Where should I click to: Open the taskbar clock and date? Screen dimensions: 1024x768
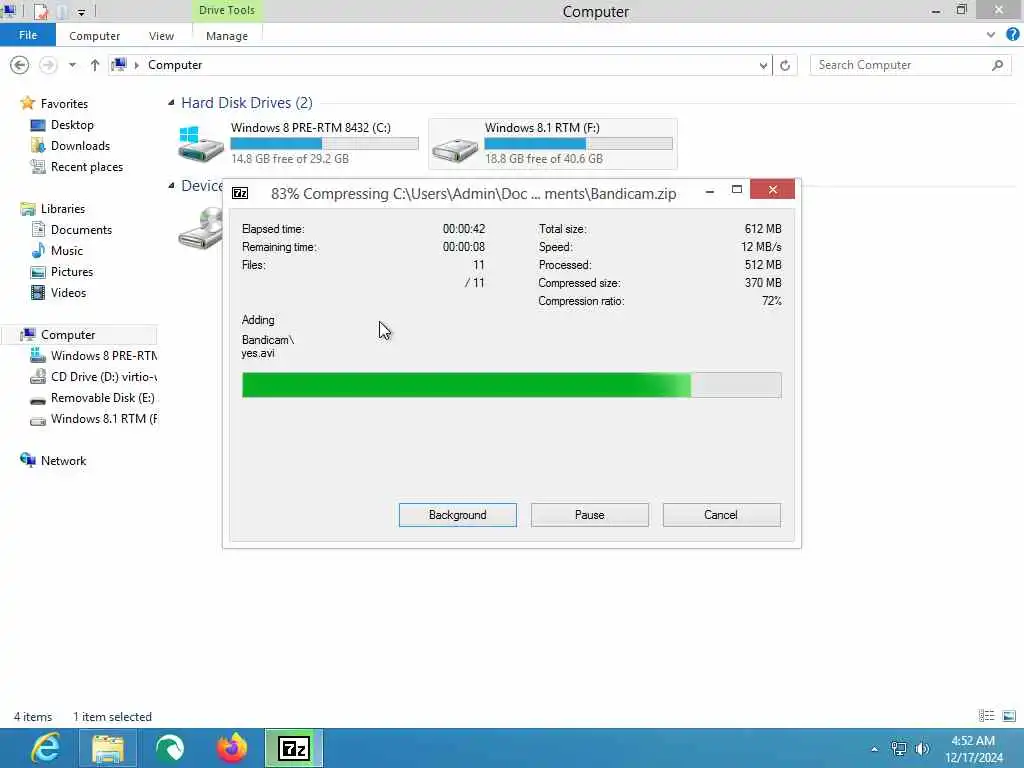click(x=973, y=749)
